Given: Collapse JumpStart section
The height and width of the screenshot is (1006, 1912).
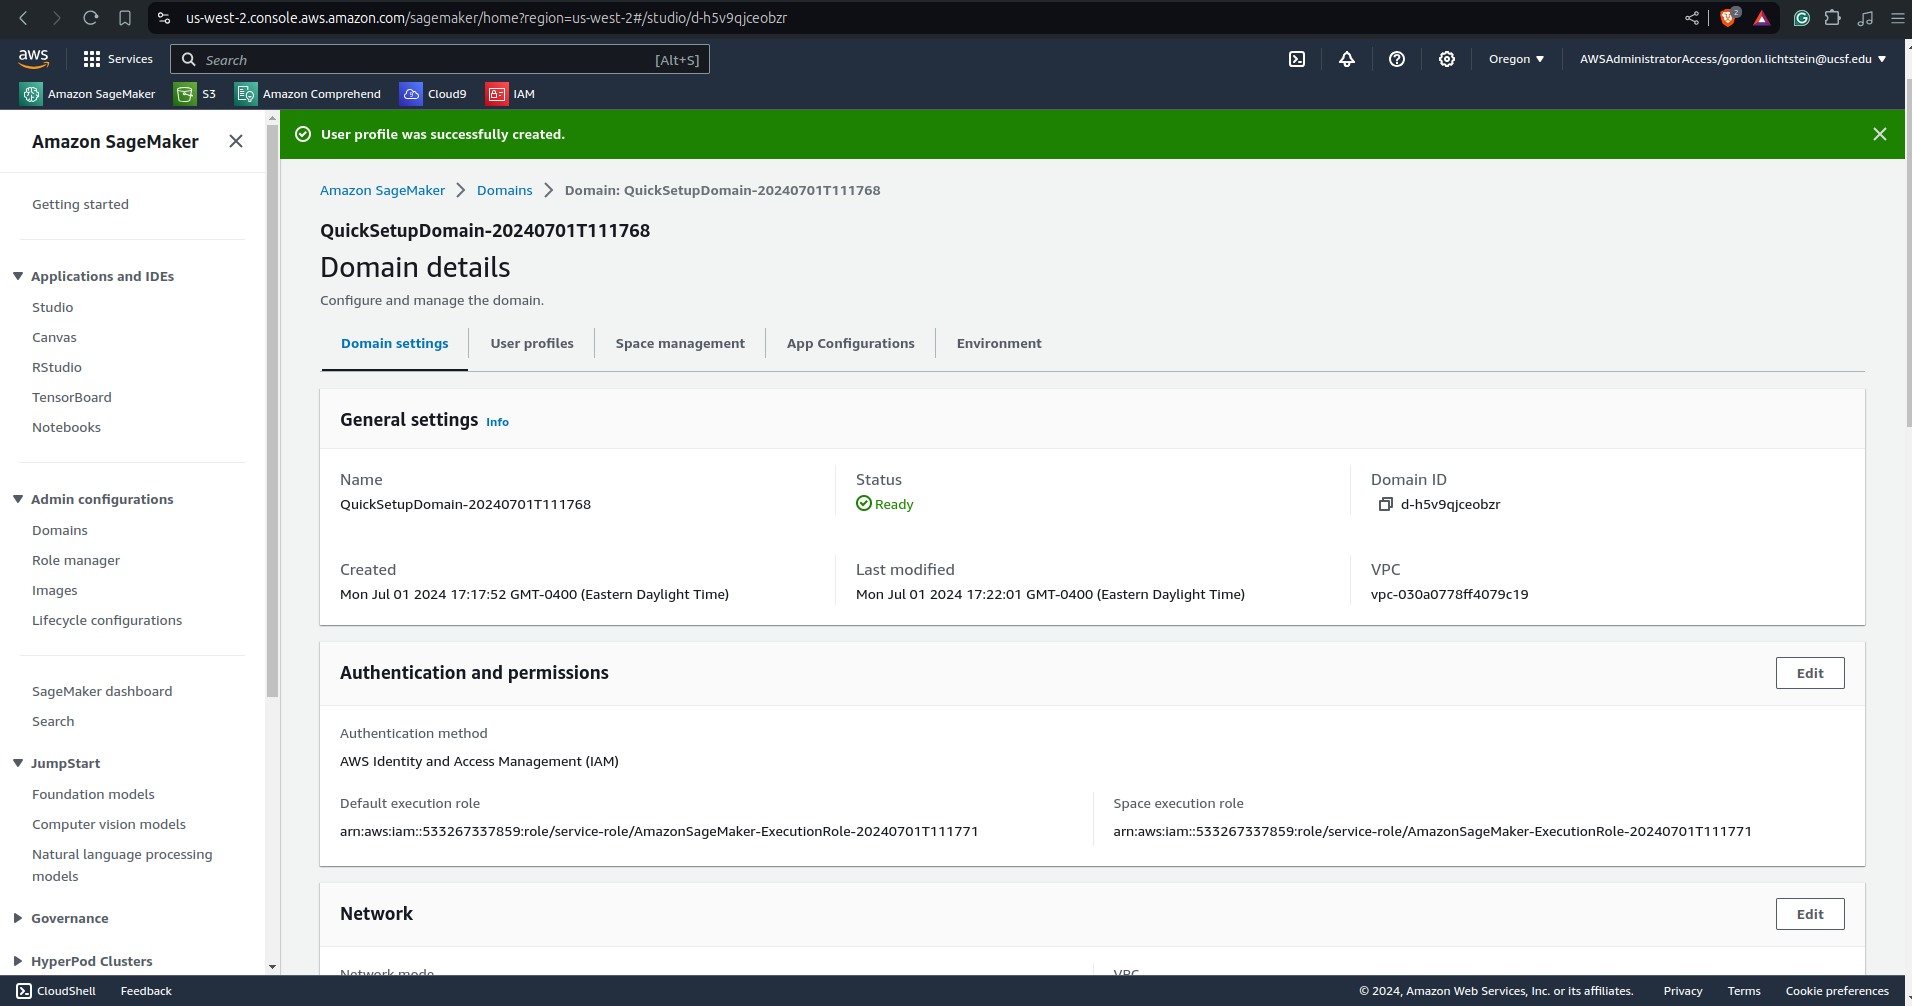Looking at the screenshot, I should click(18, 763).
